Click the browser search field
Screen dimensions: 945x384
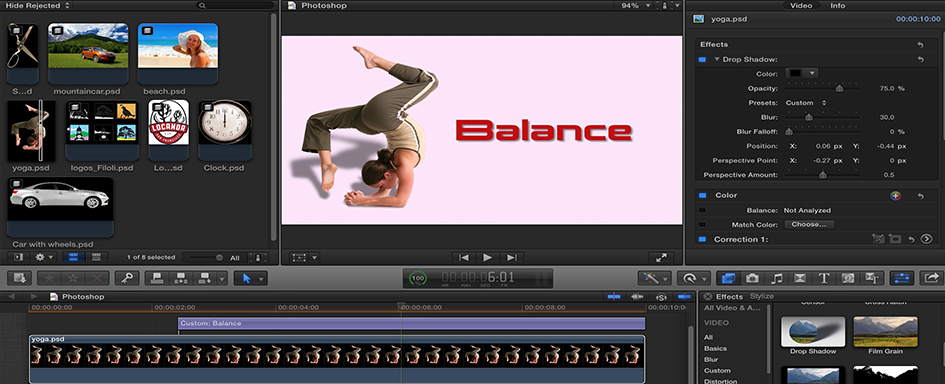[x=235, y=5]
